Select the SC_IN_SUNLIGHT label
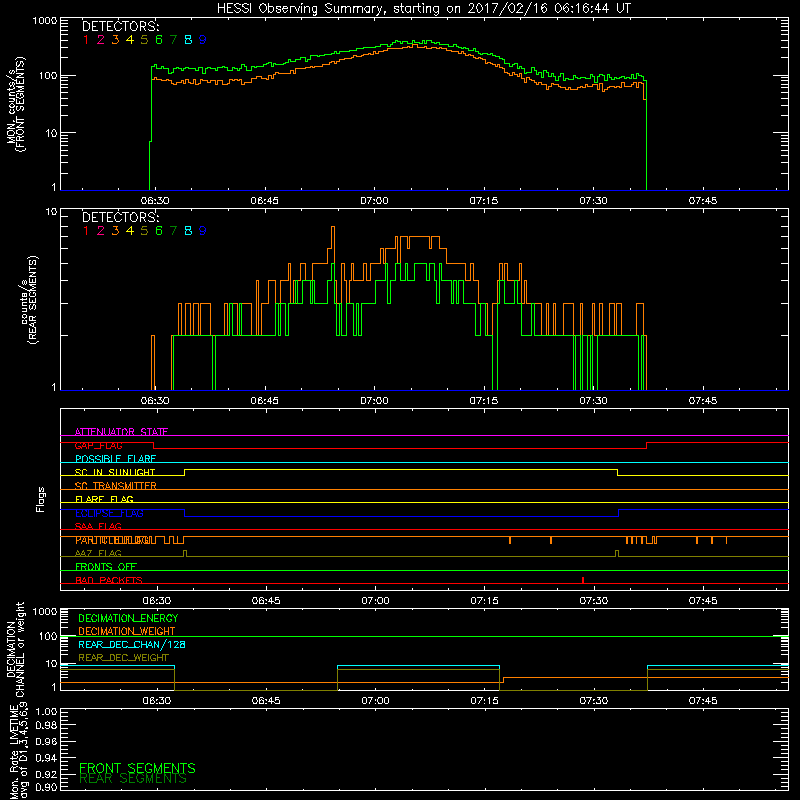Image resolution: width=800 pixels, height=800 pixels. [115, 472]
